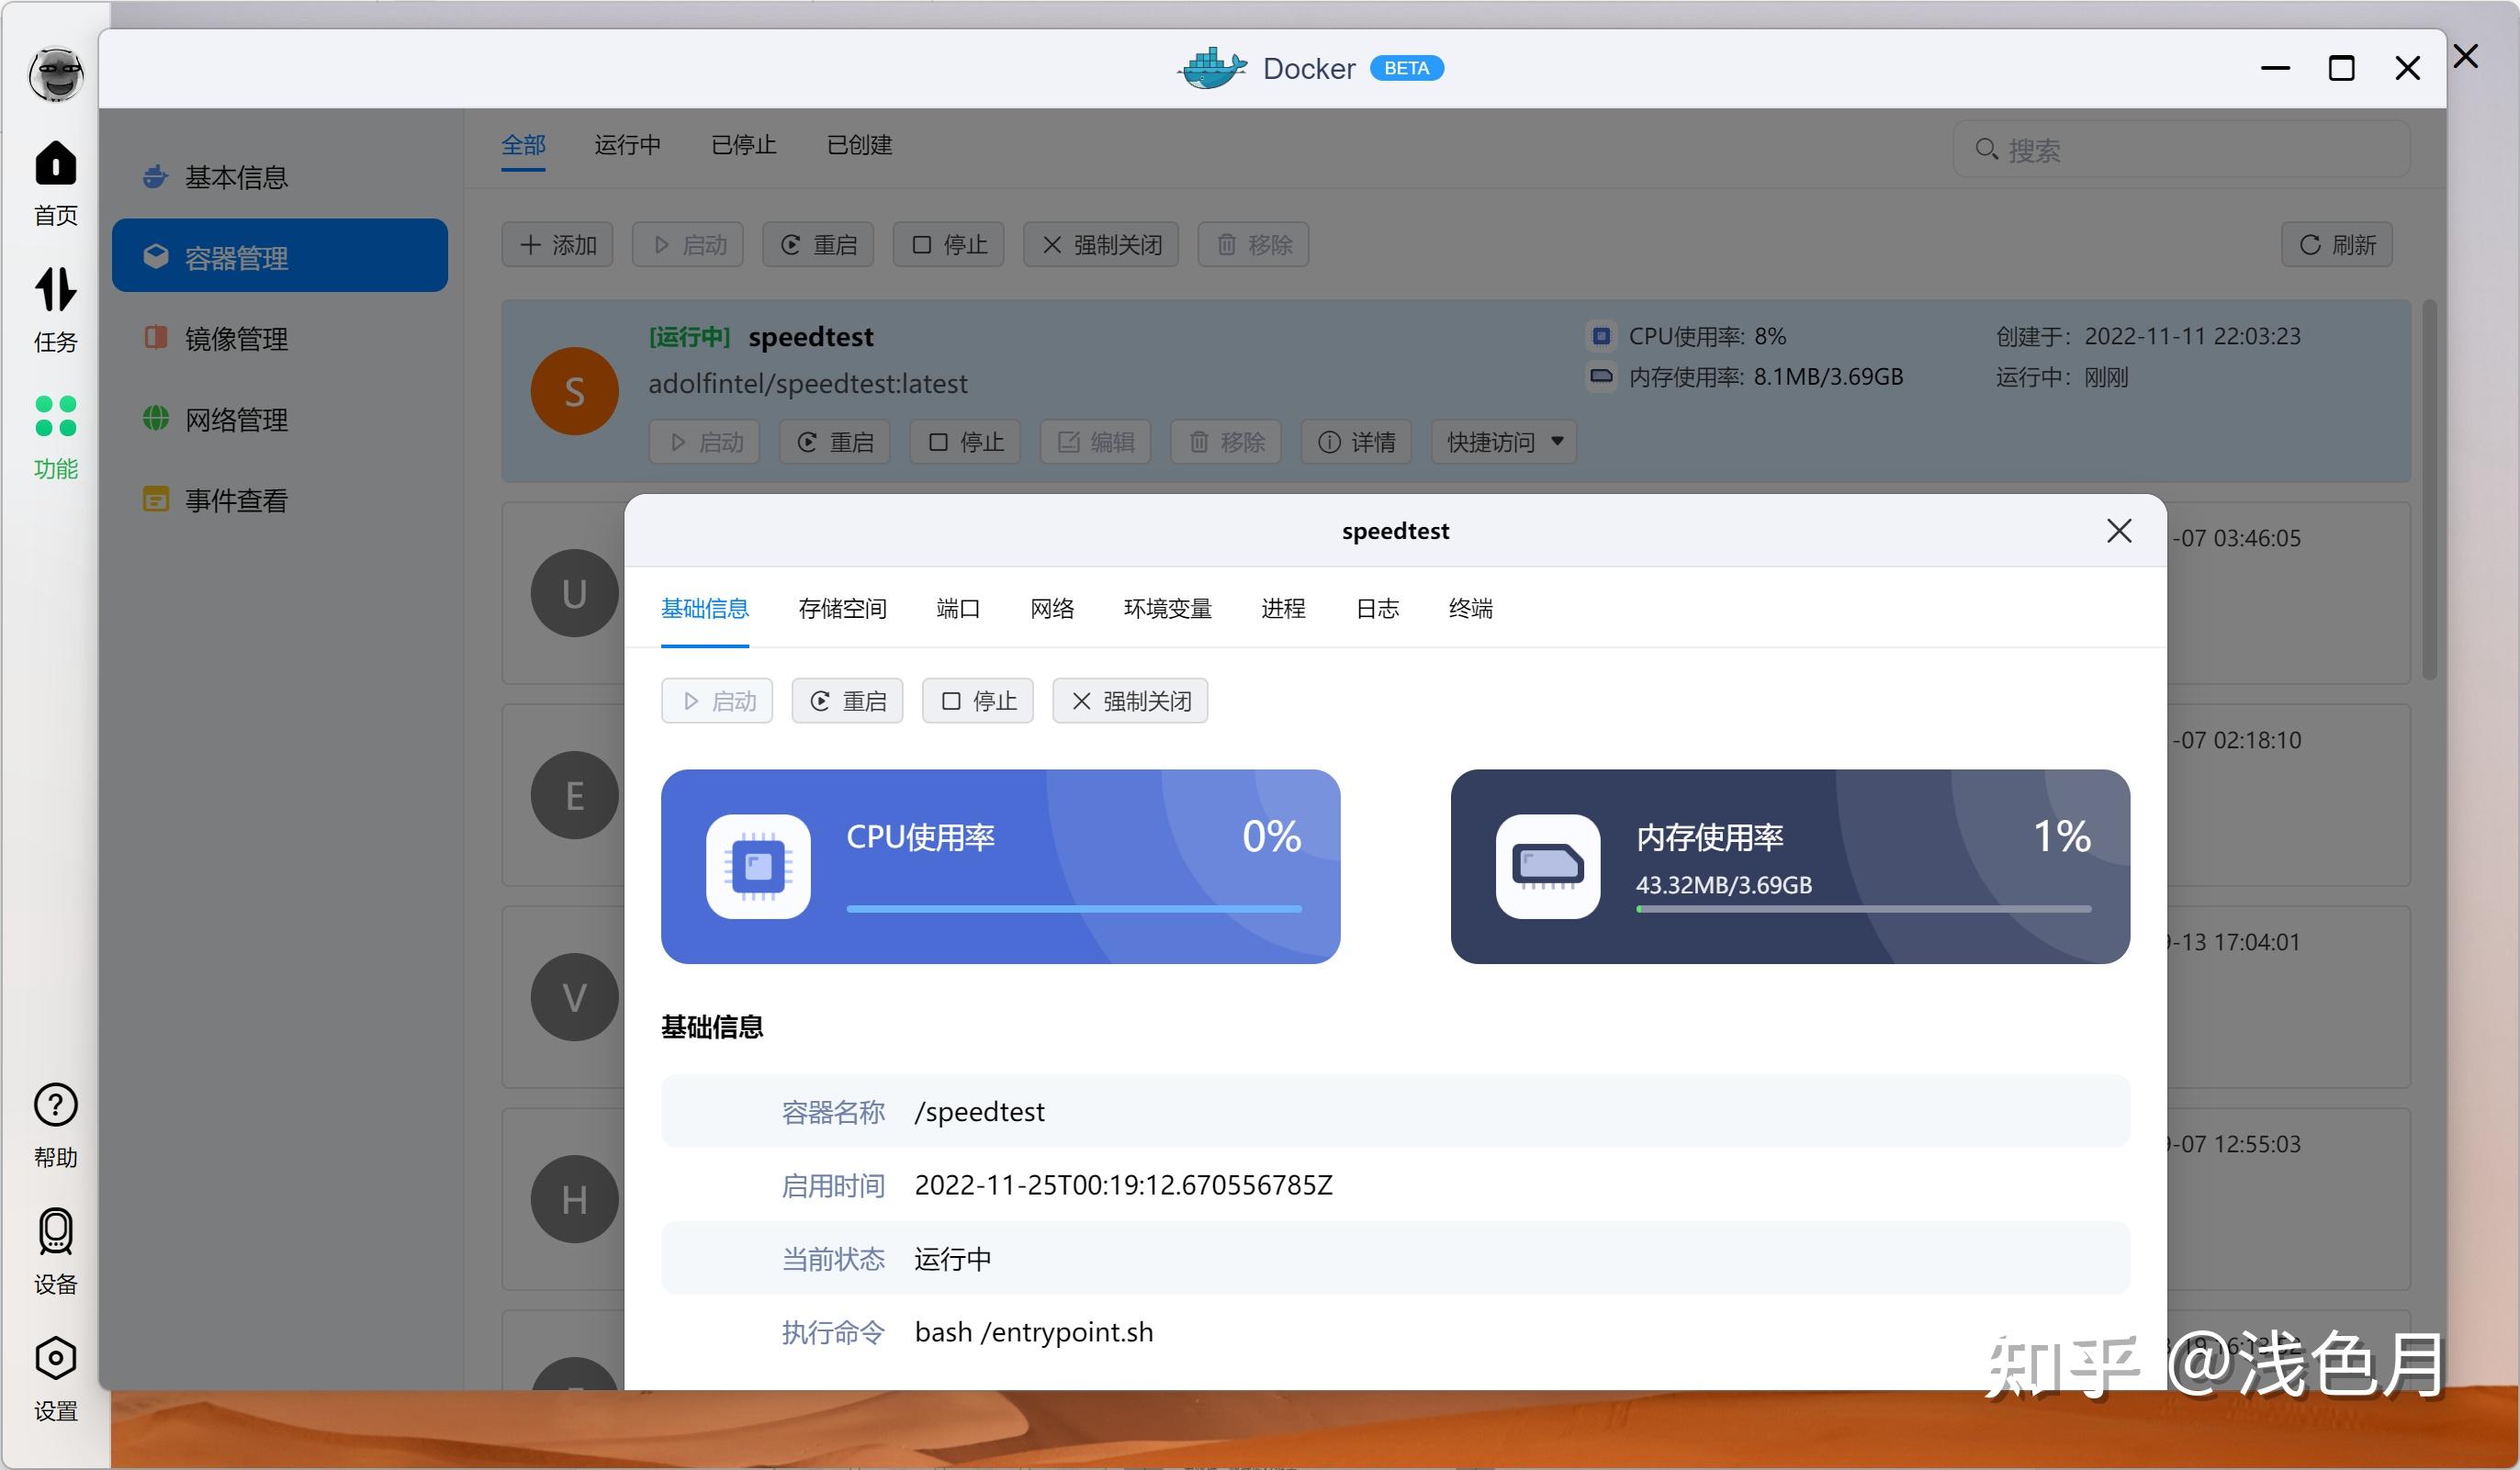This screenshot has height=1470, width=2520.
Task: Close the speedtest details dialog
Action: coord(2119,531)
